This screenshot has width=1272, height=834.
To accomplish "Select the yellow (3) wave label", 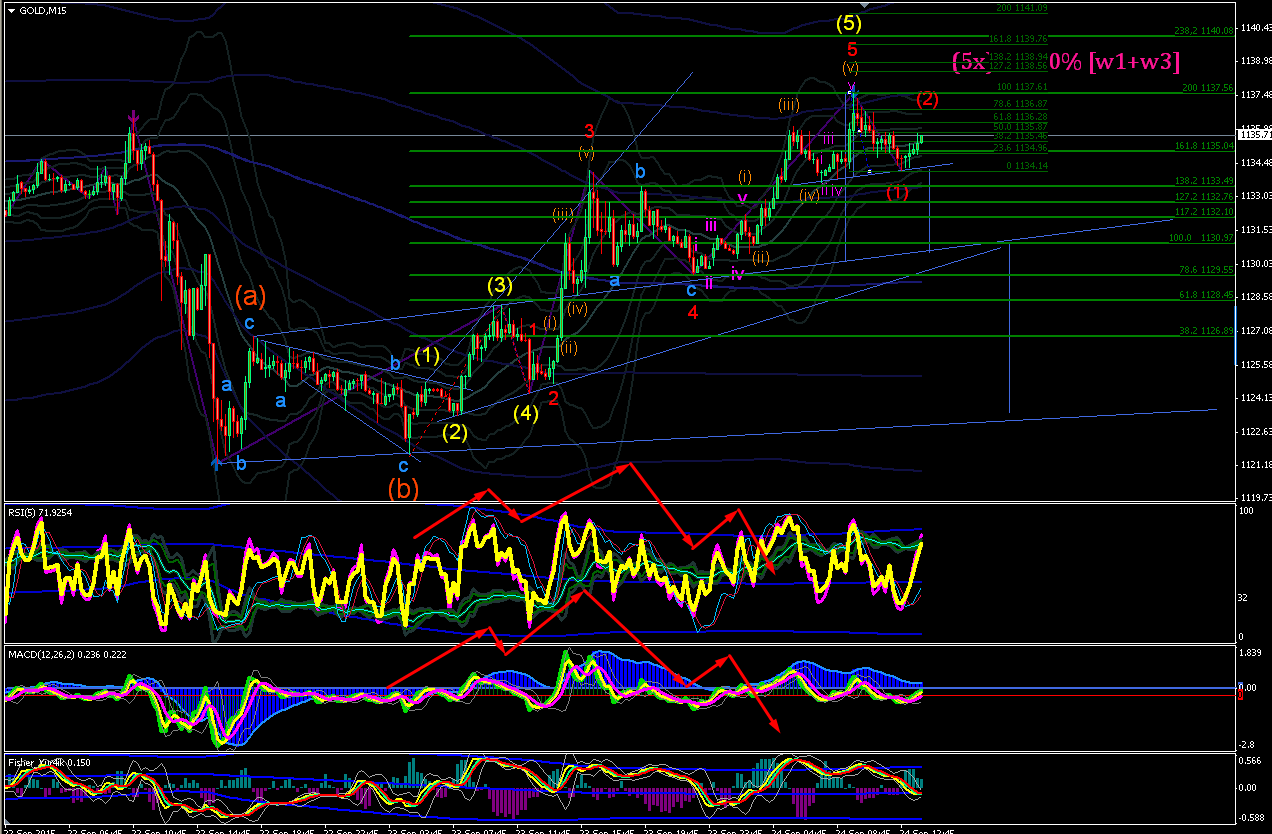I will 501,285.
